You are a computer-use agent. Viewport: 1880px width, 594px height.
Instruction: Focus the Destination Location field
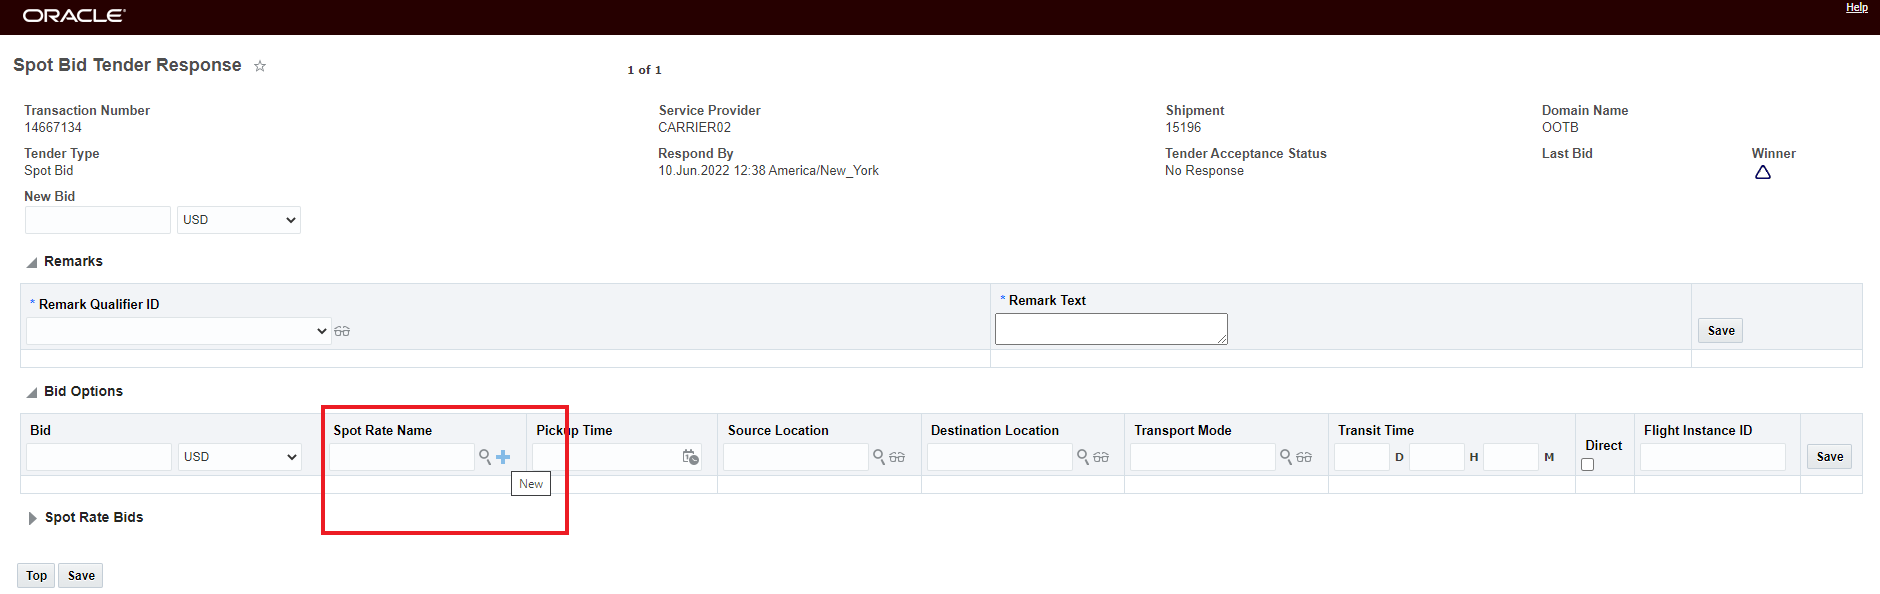click(x=1000, y=457)
